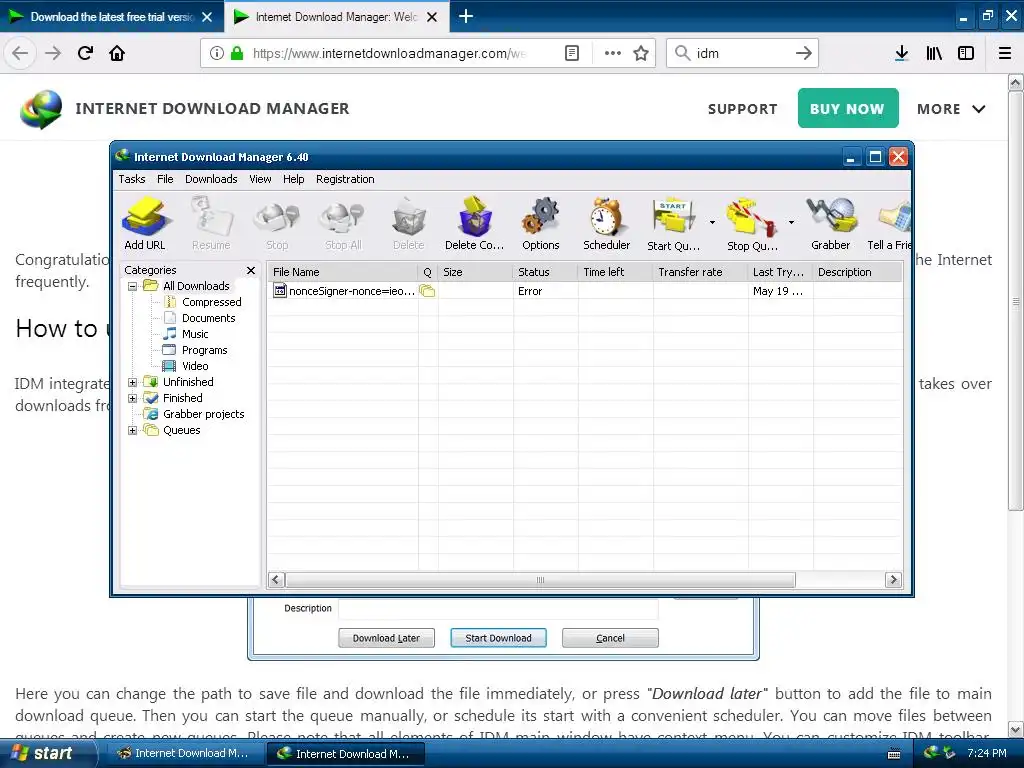The height and width of the screenshot is (768, 1024).
Task: Bookmark this page with star icon
Action: tap(641, 54)
